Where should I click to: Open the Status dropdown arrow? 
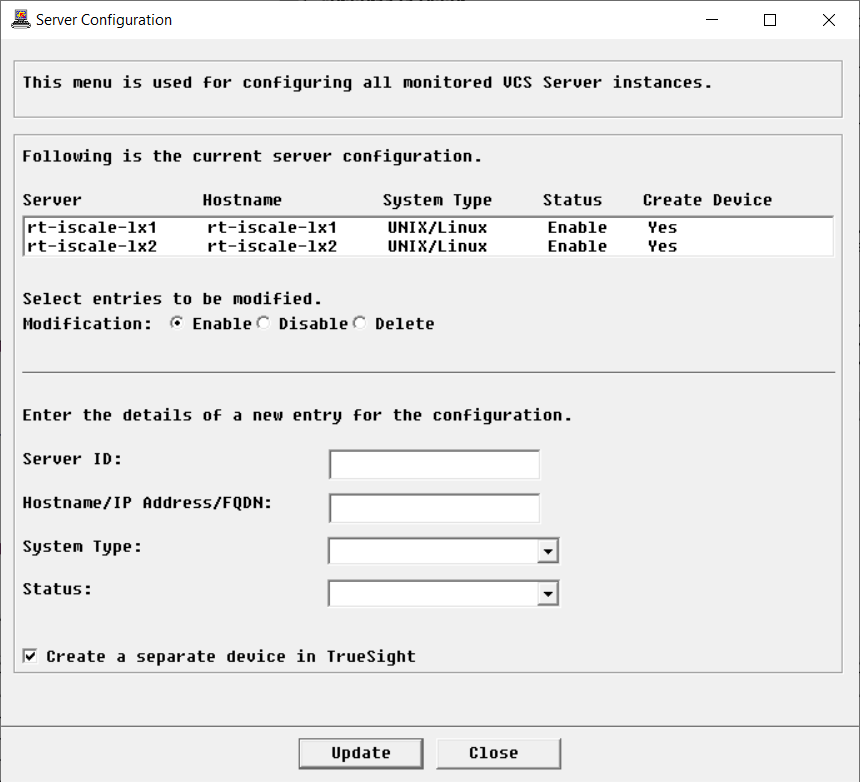(x=548, y=592)
